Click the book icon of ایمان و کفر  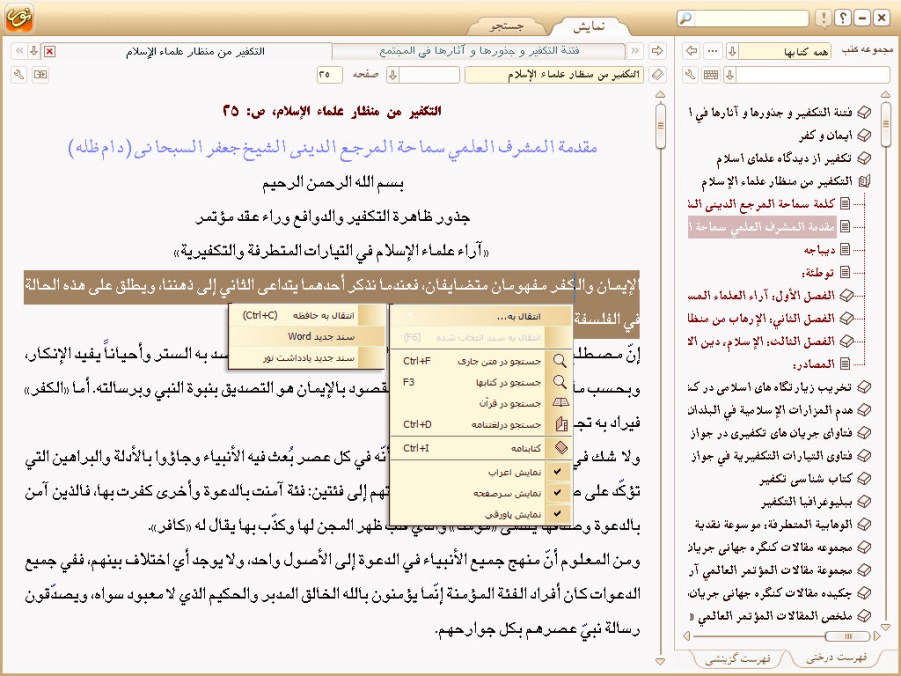[864, 136]
